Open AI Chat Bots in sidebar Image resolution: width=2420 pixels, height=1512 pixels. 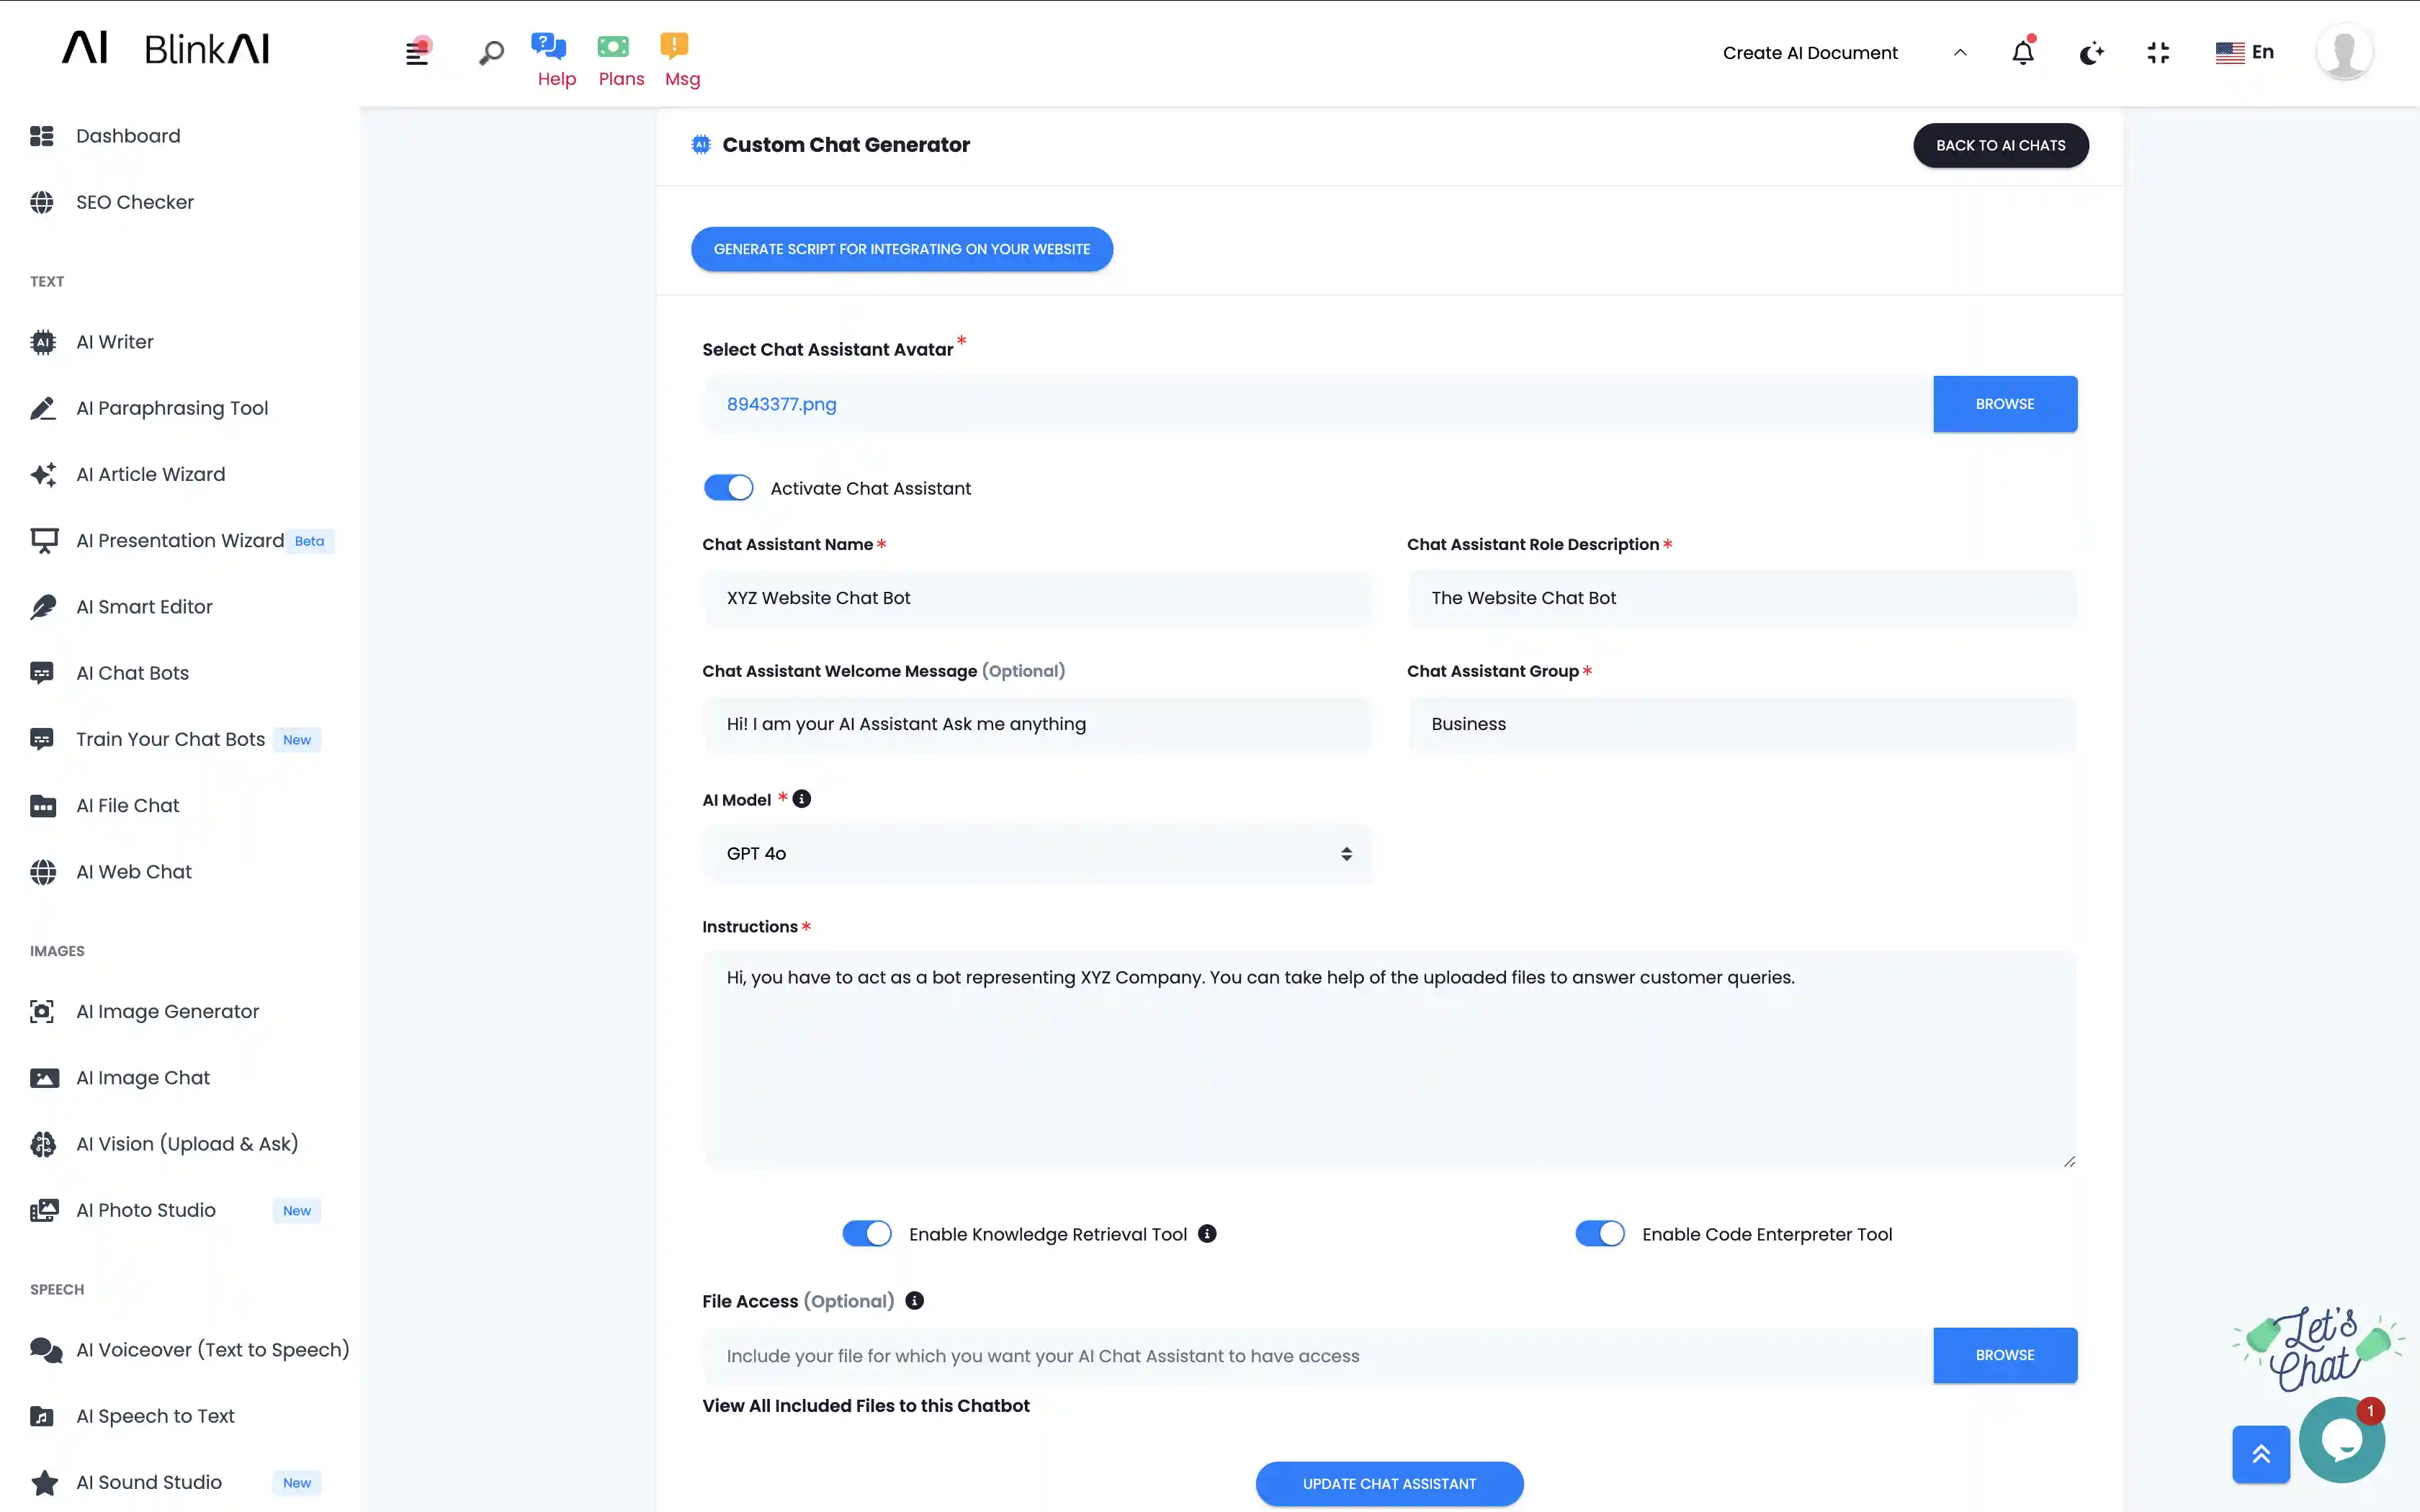tap(132, 673)
